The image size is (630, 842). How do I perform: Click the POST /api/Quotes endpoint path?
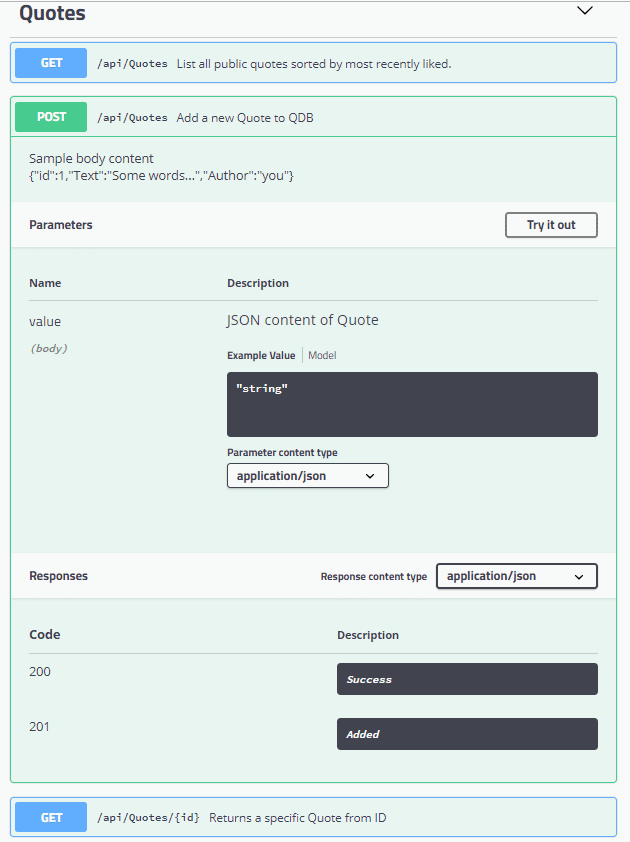coord(132,118)
